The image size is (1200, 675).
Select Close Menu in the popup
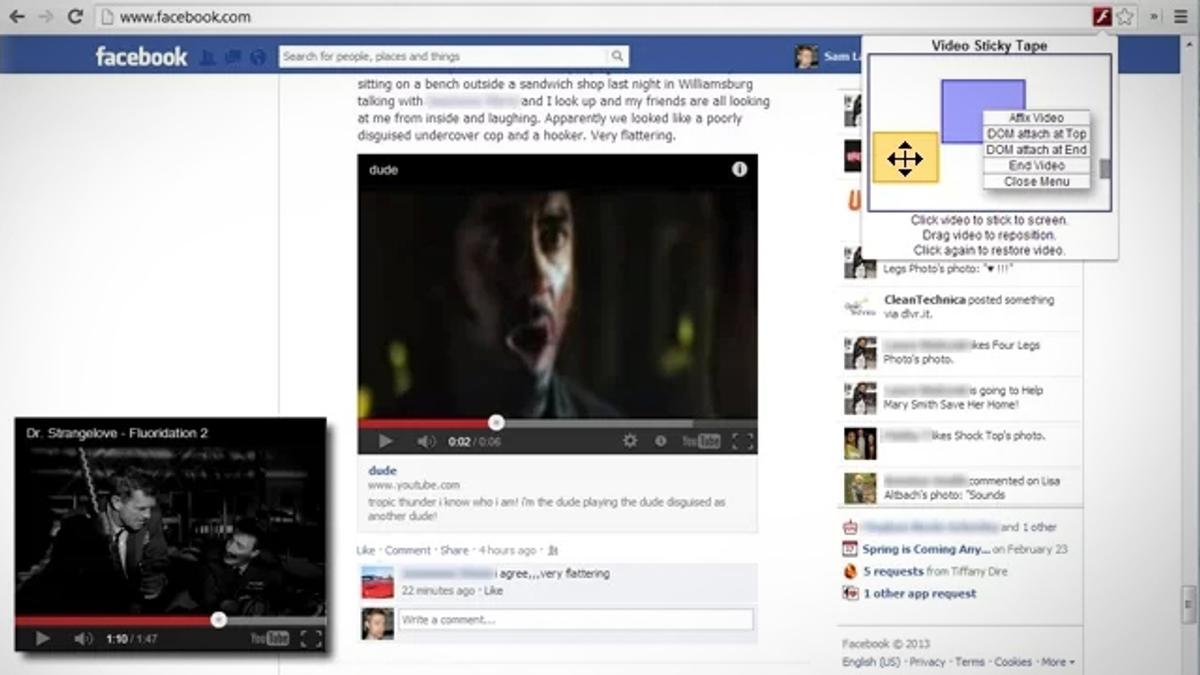[1036, 182]
